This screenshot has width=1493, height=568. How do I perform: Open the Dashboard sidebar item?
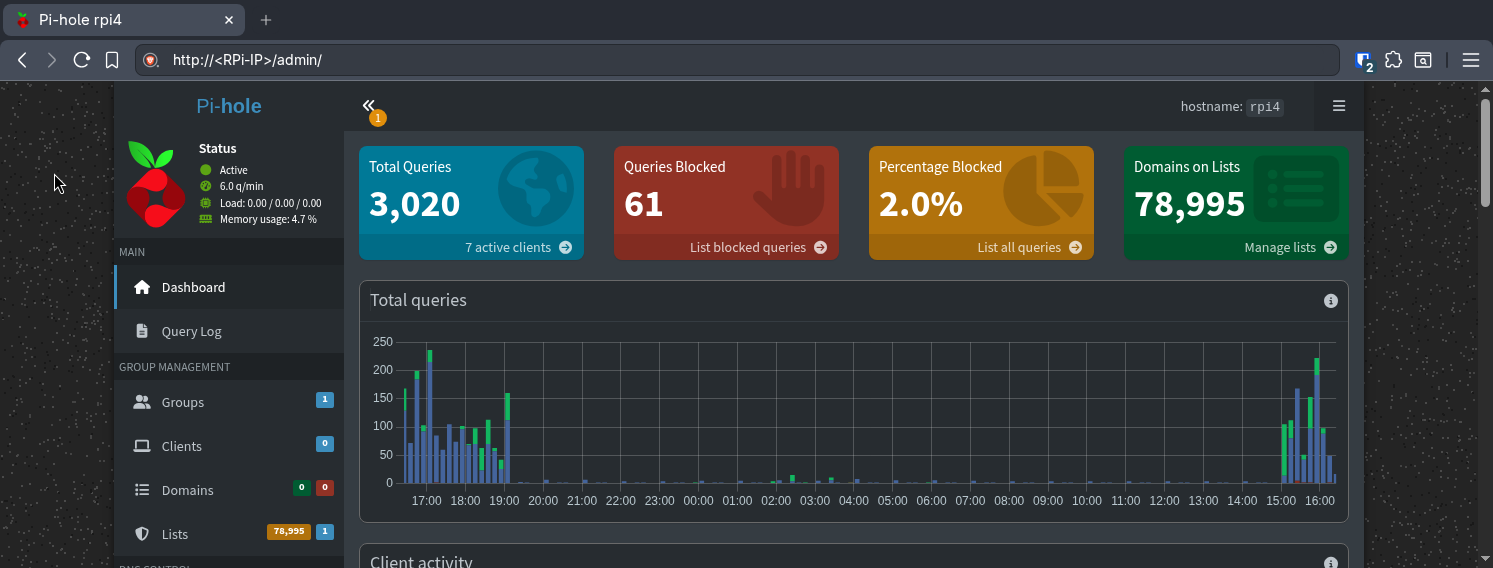click(x=193, y=287)
